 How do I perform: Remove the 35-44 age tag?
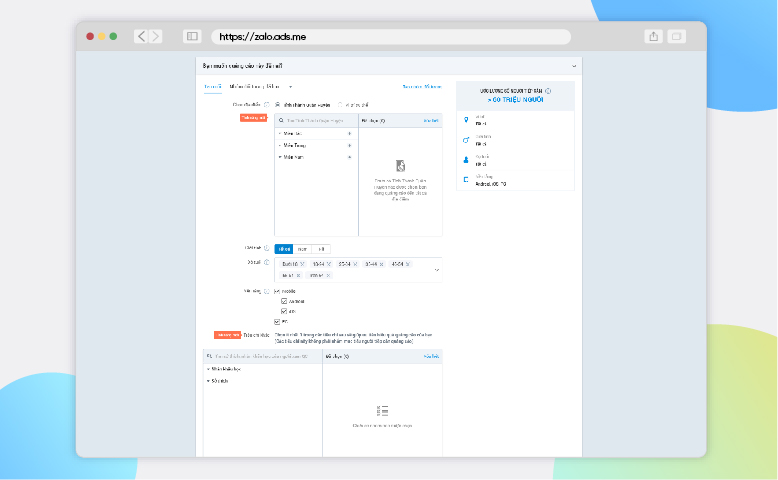point(382,264)
